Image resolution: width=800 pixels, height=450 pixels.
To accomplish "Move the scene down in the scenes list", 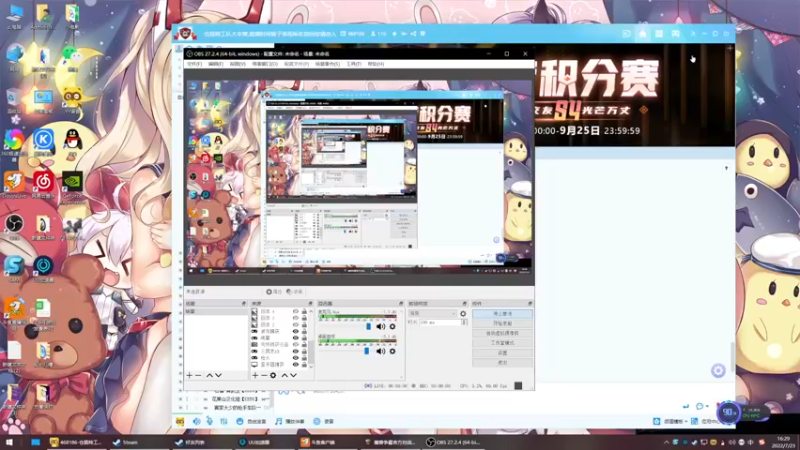I will [x=218, y=376].
